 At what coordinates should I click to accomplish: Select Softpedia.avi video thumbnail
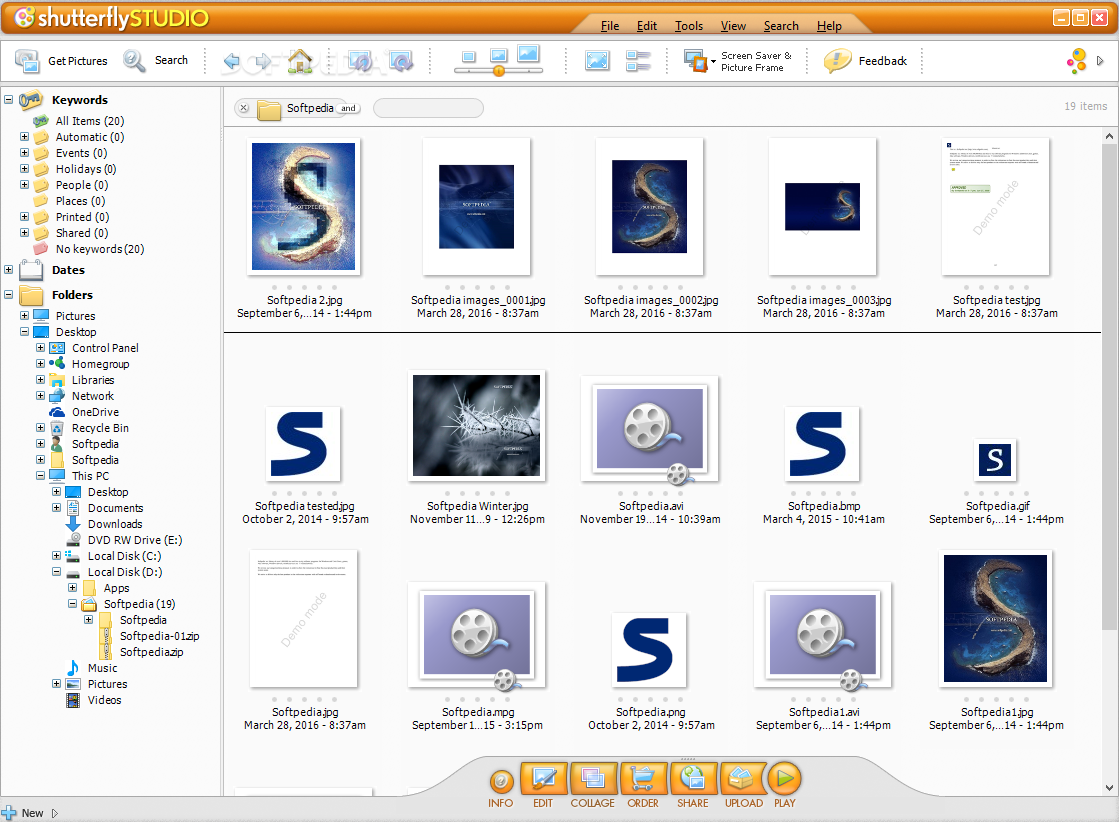649,430
